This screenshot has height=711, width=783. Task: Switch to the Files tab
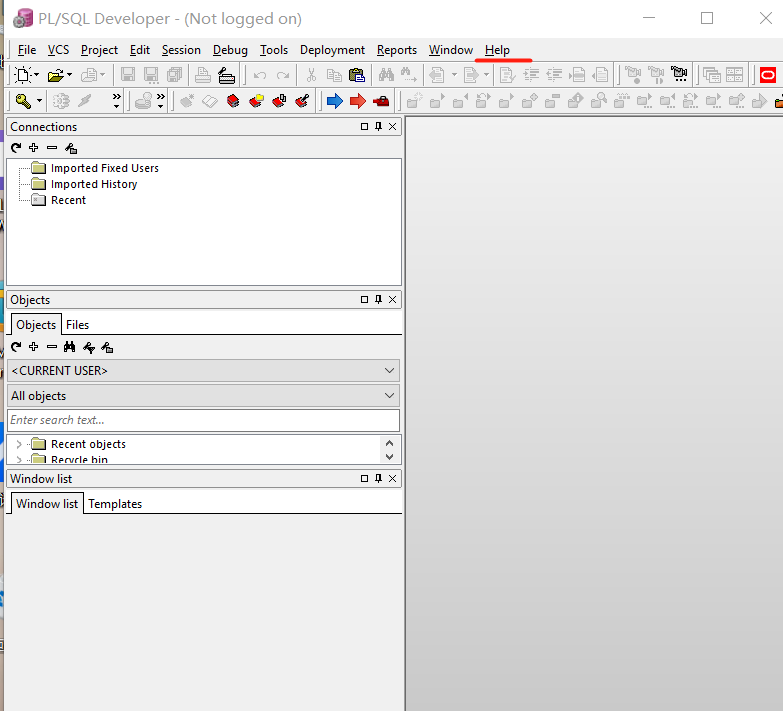77,325
